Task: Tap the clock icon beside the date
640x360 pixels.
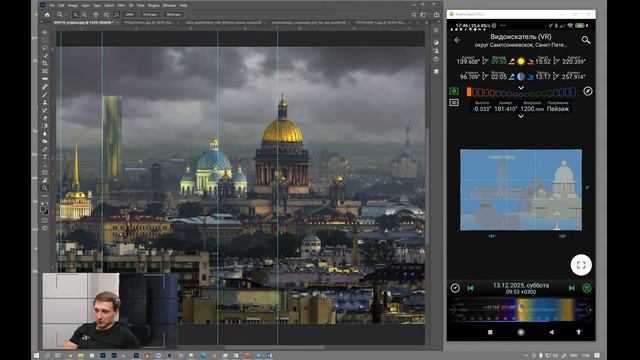Action: (x=455, y=288)
